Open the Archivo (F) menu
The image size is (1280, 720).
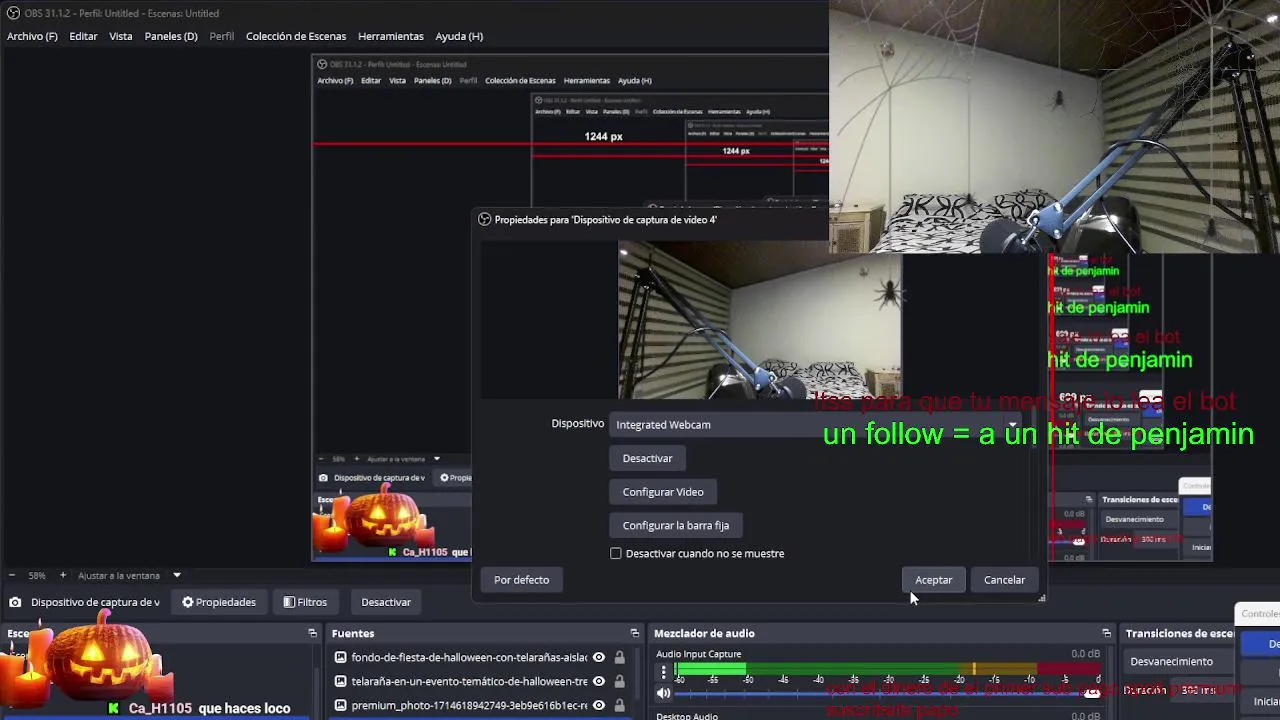click(x=32, y=36)
